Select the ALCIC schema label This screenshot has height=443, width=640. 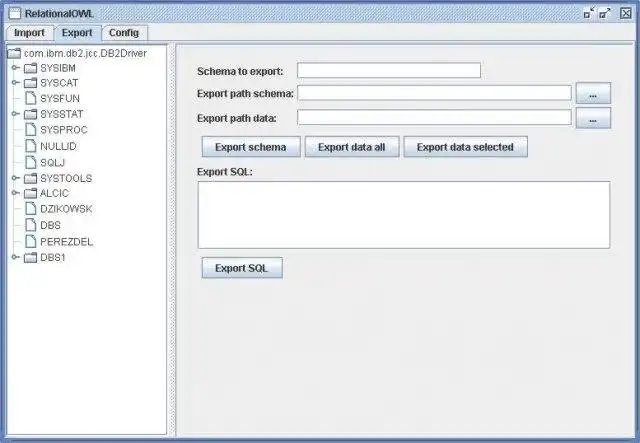point(55,193)
